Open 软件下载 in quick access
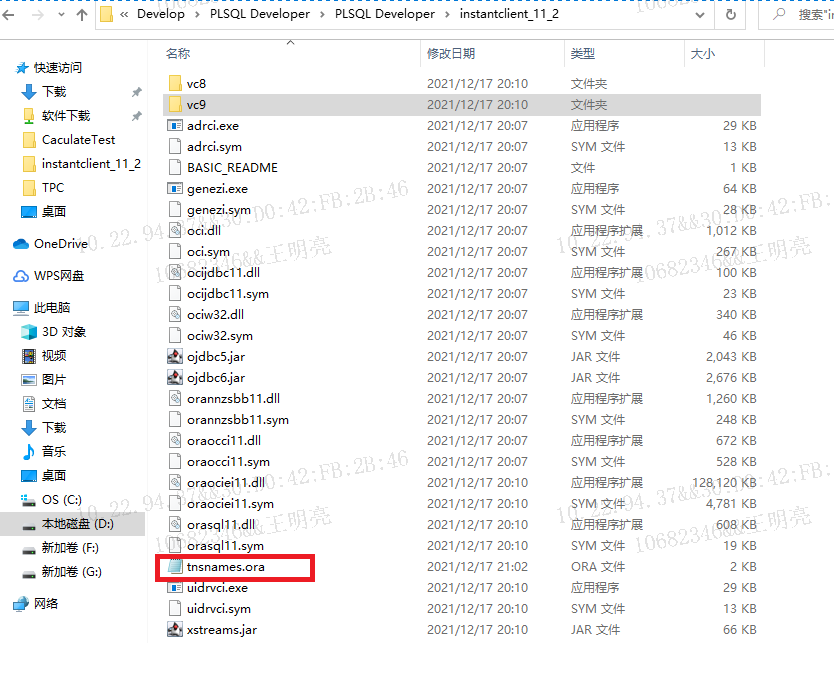The height and width of the screenshot is (676, 834). (x=66, y=115)
